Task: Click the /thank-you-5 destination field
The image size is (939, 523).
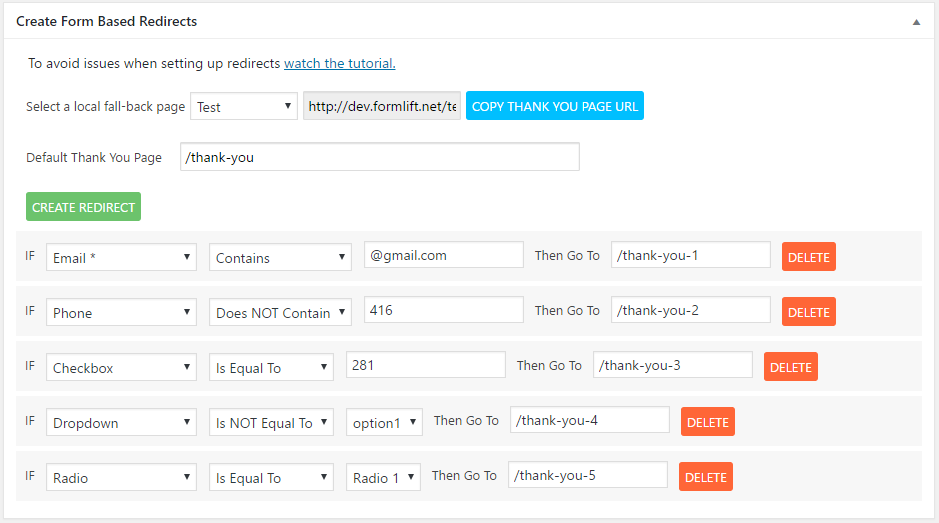Action: 587,475
